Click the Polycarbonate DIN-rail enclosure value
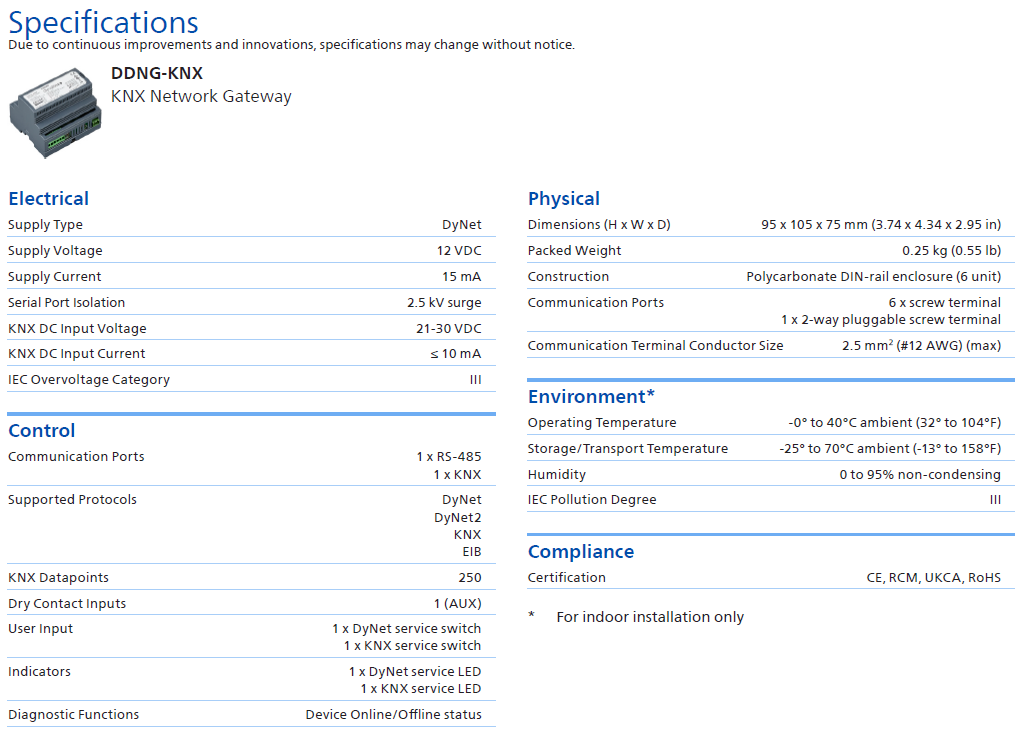 873,277
